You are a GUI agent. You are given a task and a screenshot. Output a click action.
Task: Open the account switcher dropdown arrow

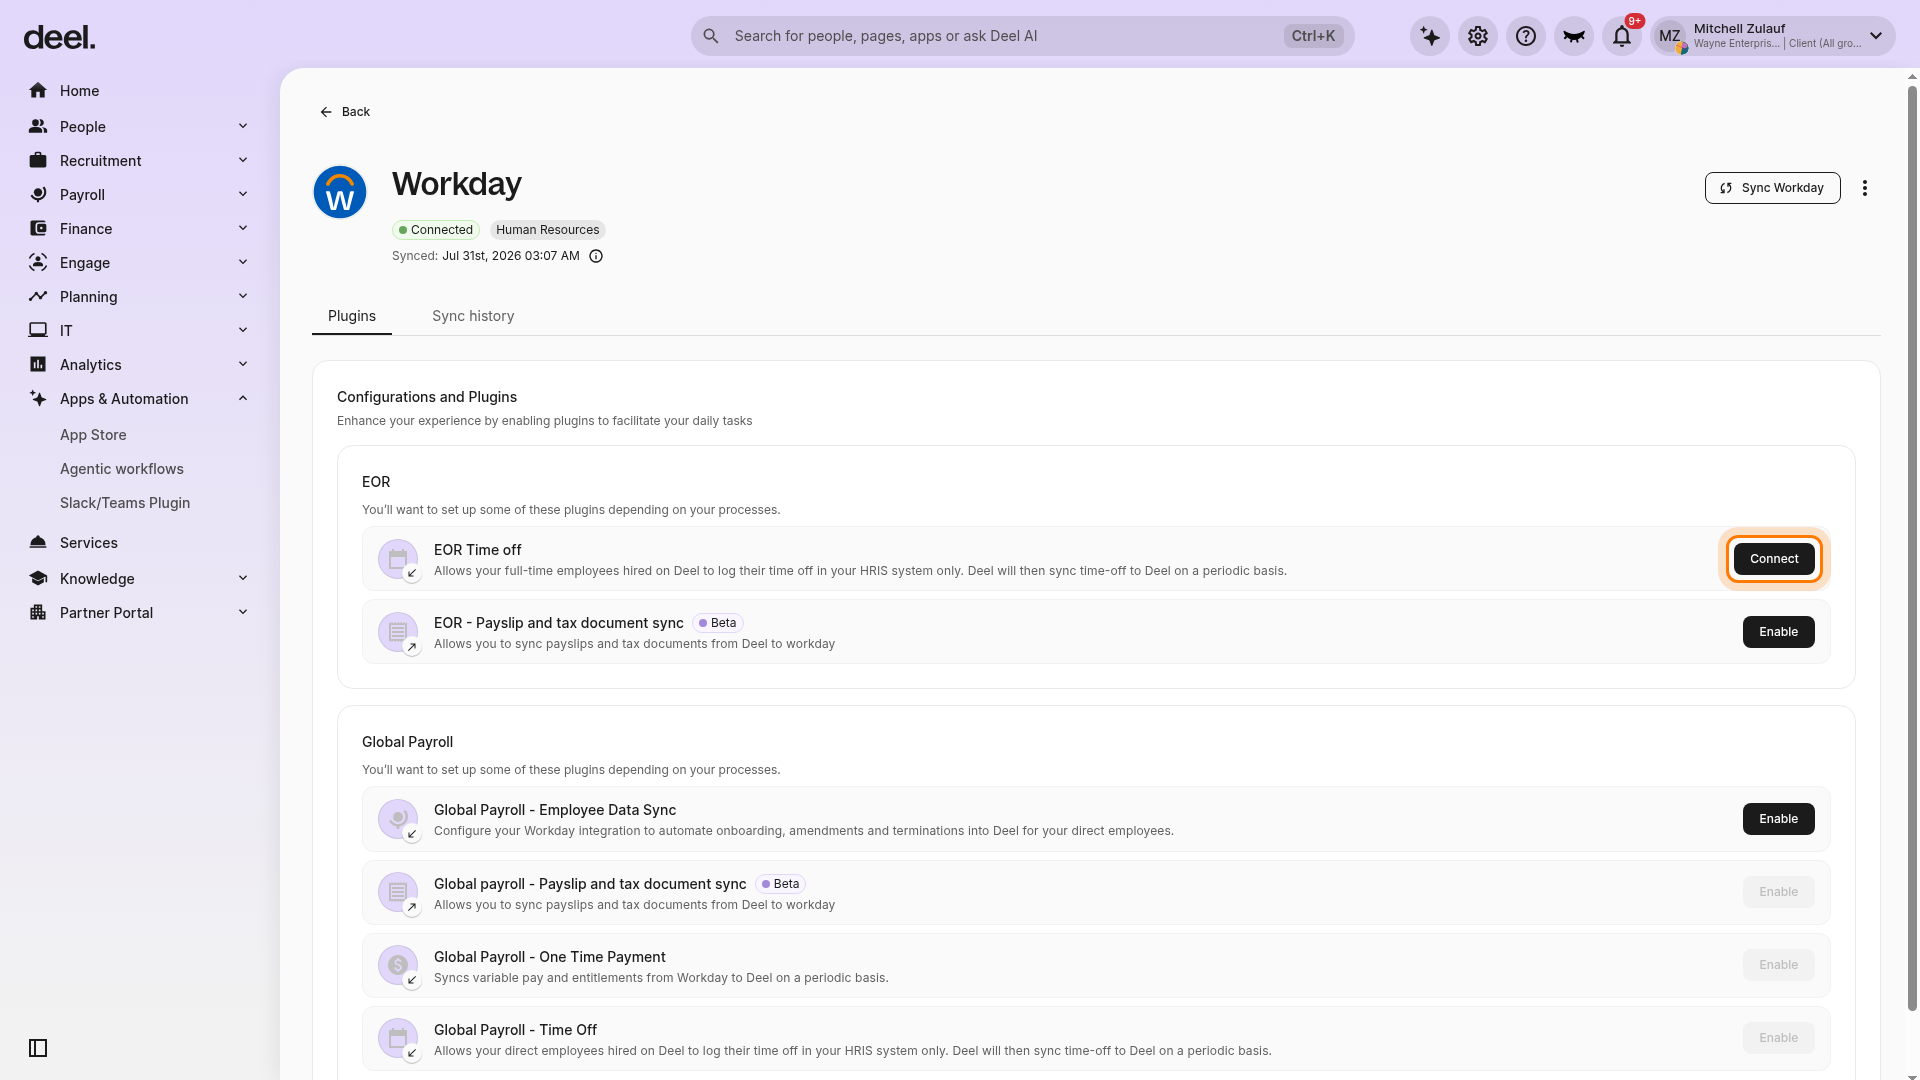click(x=1876, y=36)
